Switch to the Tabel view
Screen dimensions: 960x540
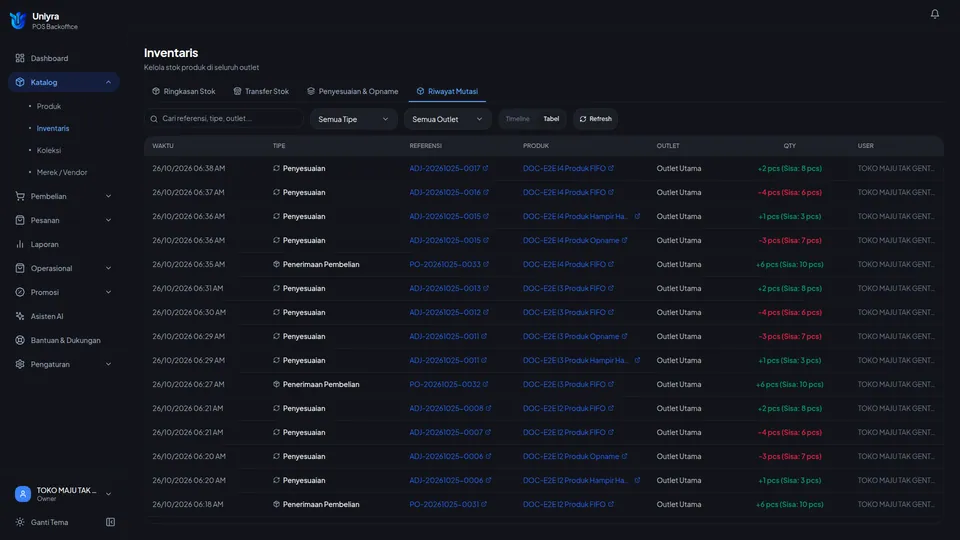pos(551,119)
